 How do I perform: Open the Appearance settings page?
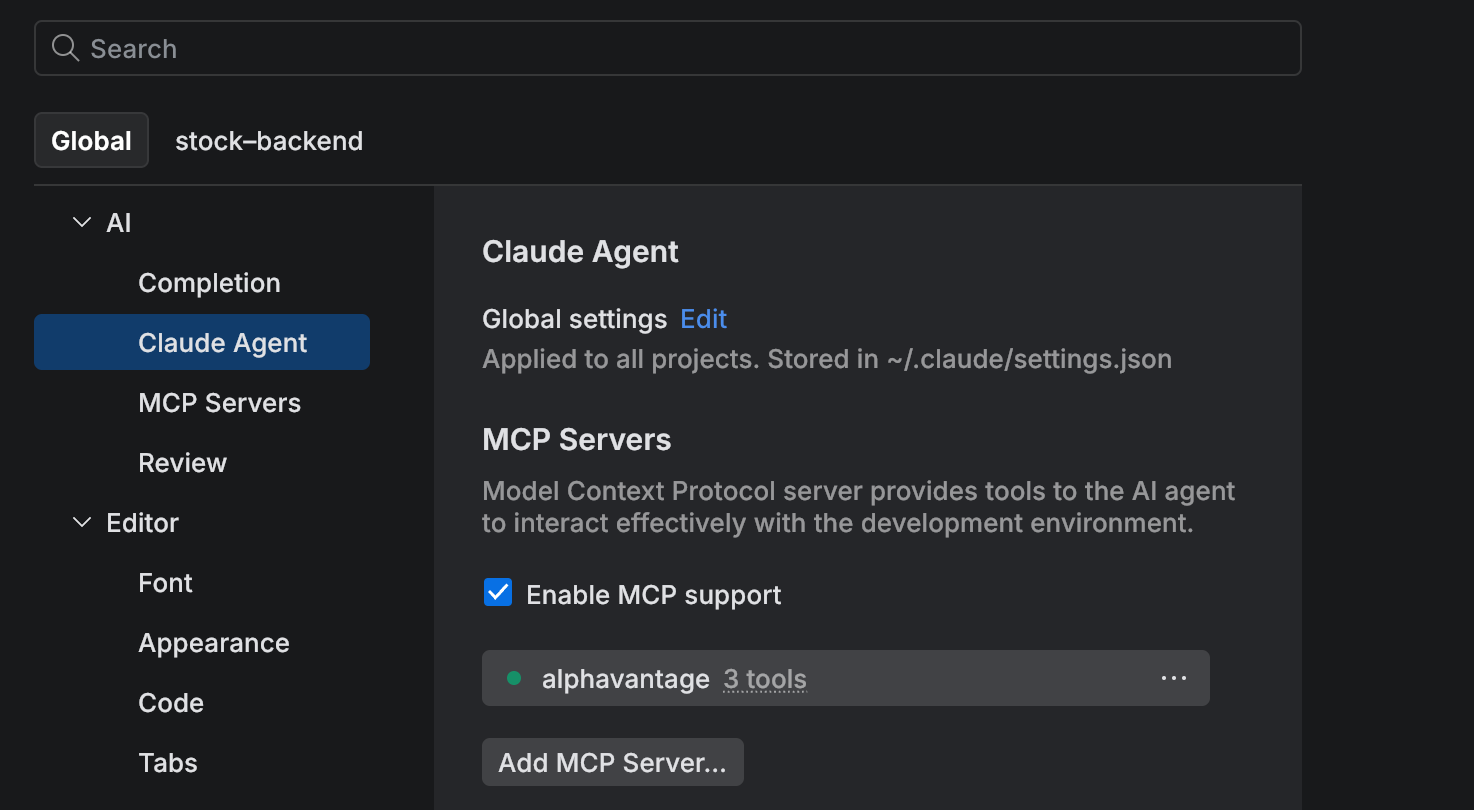[214, 643]
